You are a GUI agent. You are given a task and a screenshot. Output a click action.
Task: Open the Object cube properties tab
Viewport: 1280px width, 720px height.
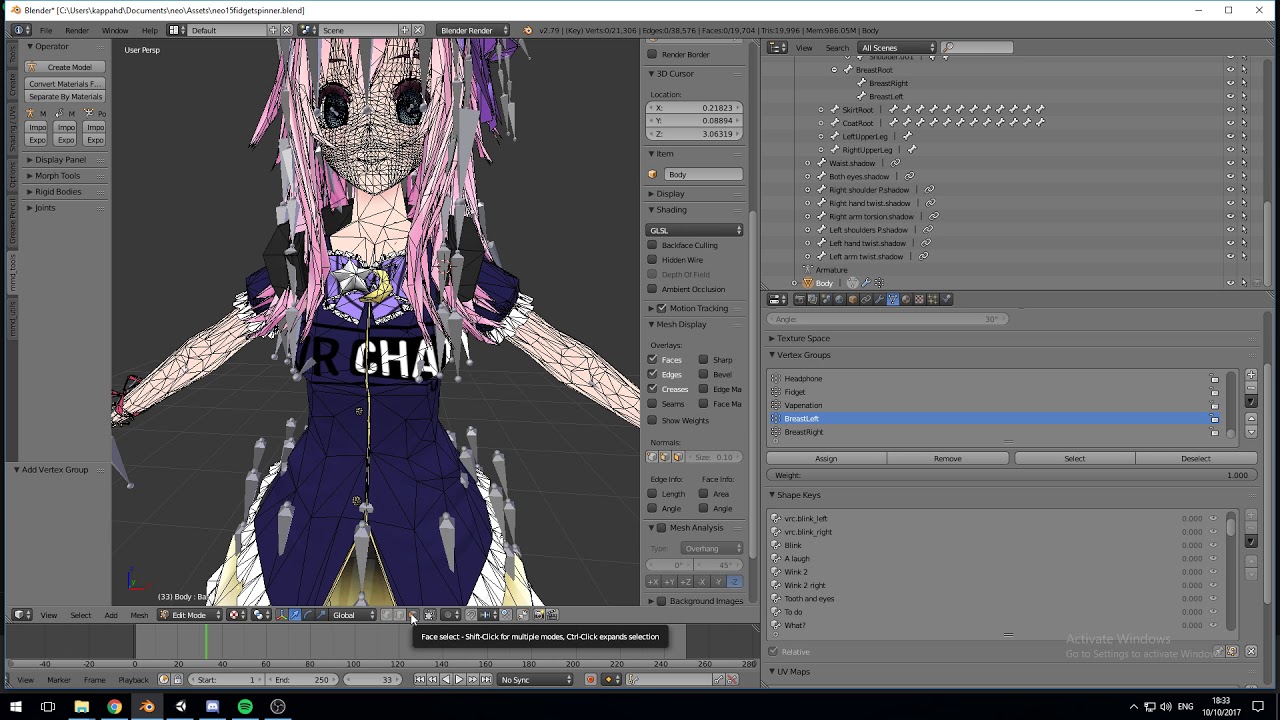pyautogui.click(x=852, y=299)
